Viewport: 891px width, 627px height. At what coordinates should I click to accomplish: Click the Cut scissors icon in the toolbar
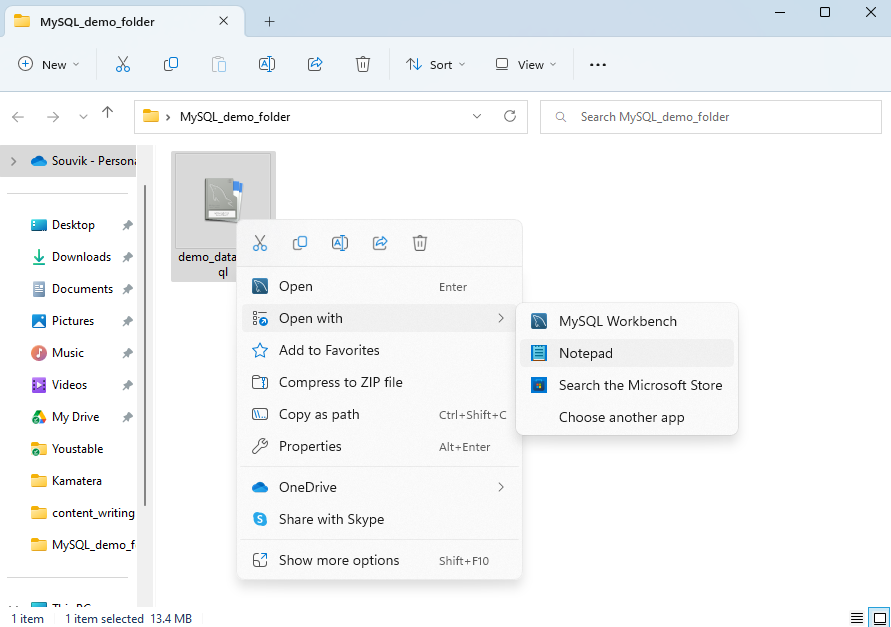click(122, 64)
